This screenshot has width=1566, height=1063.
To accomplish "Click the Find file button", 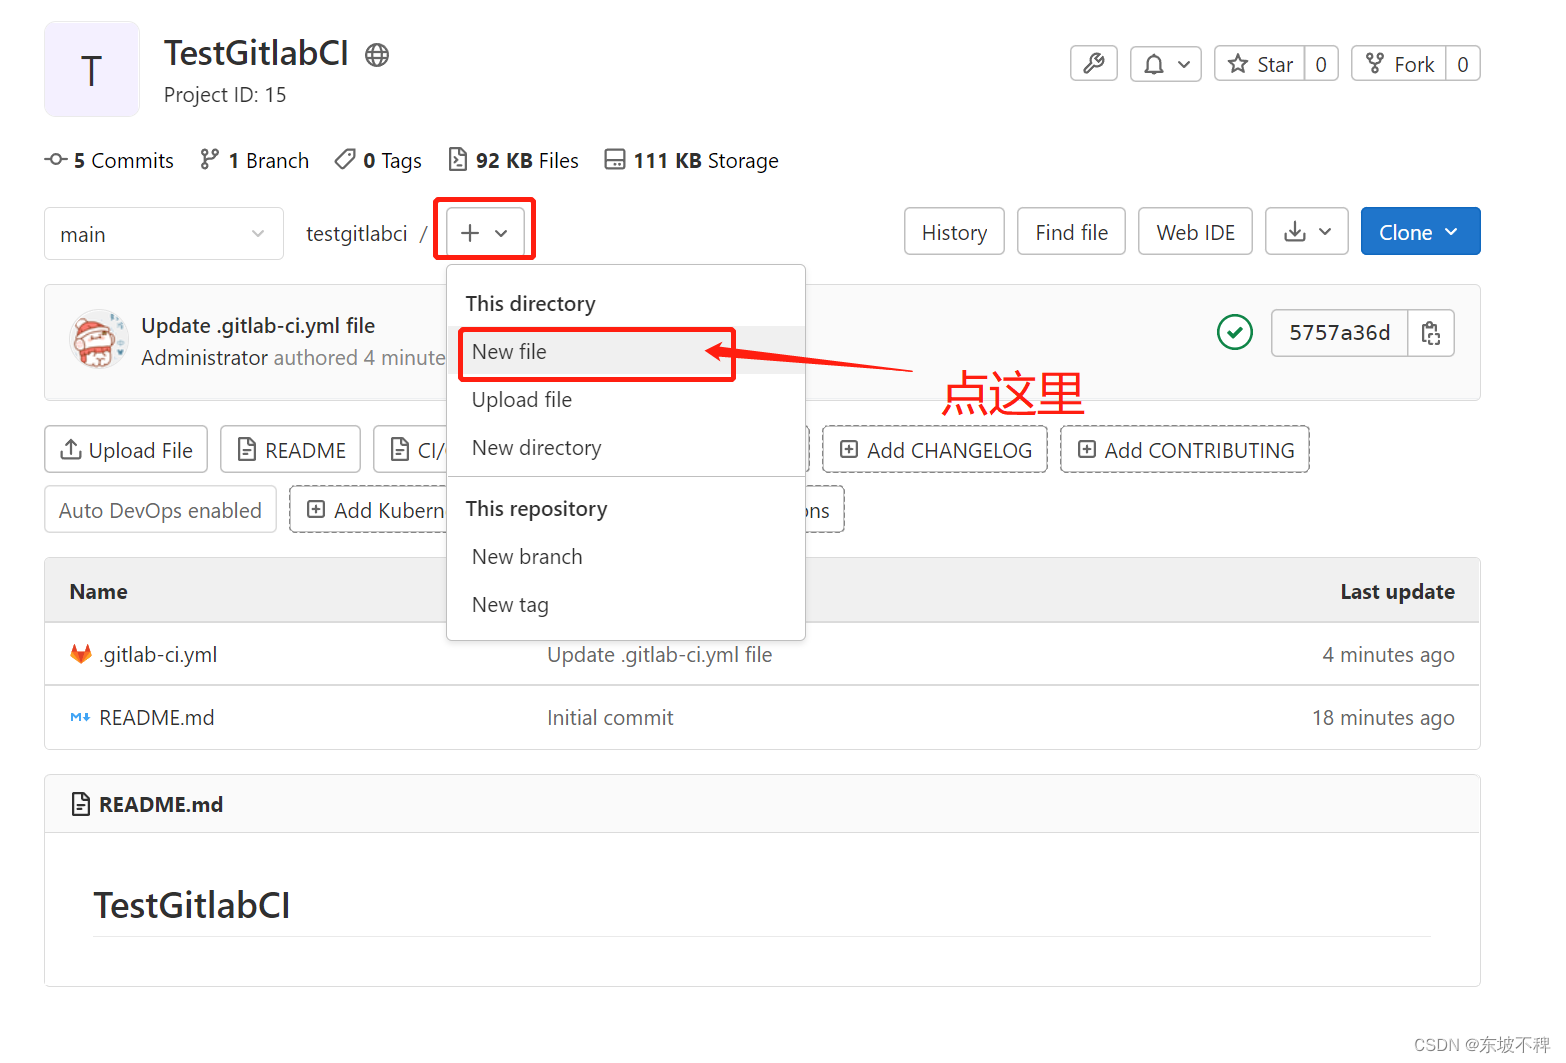I will [1071, 232].
